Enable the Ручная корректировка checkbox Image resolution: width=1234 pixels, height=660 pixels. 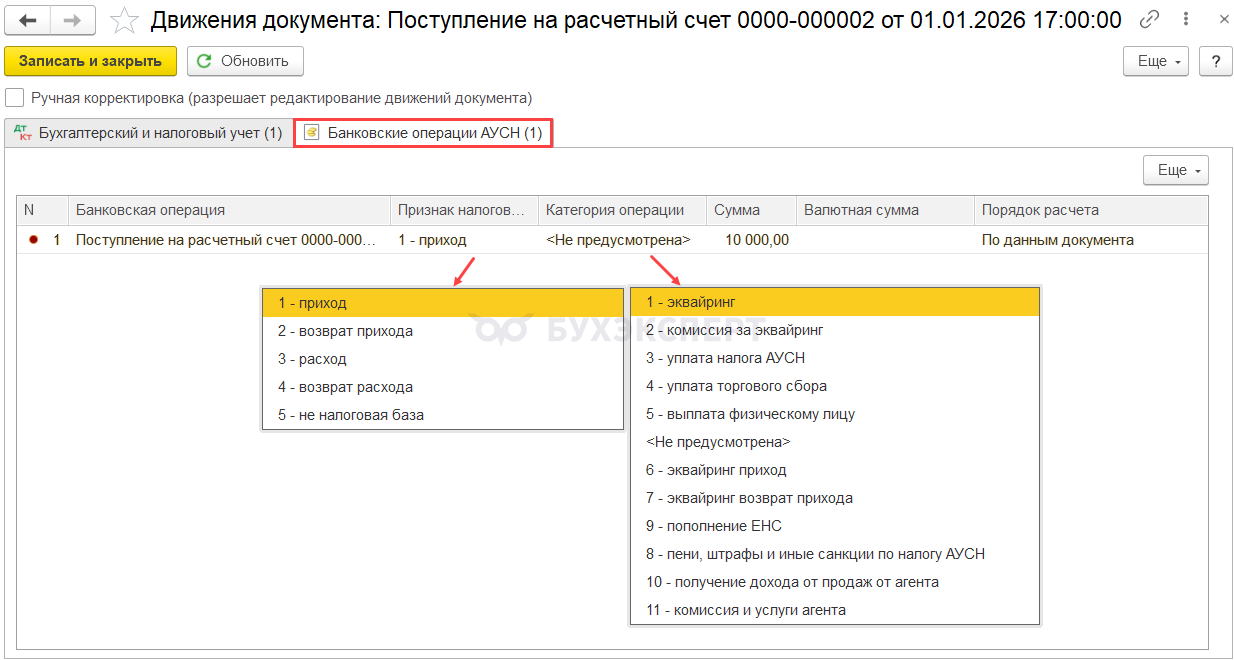(x=15, y=98)
